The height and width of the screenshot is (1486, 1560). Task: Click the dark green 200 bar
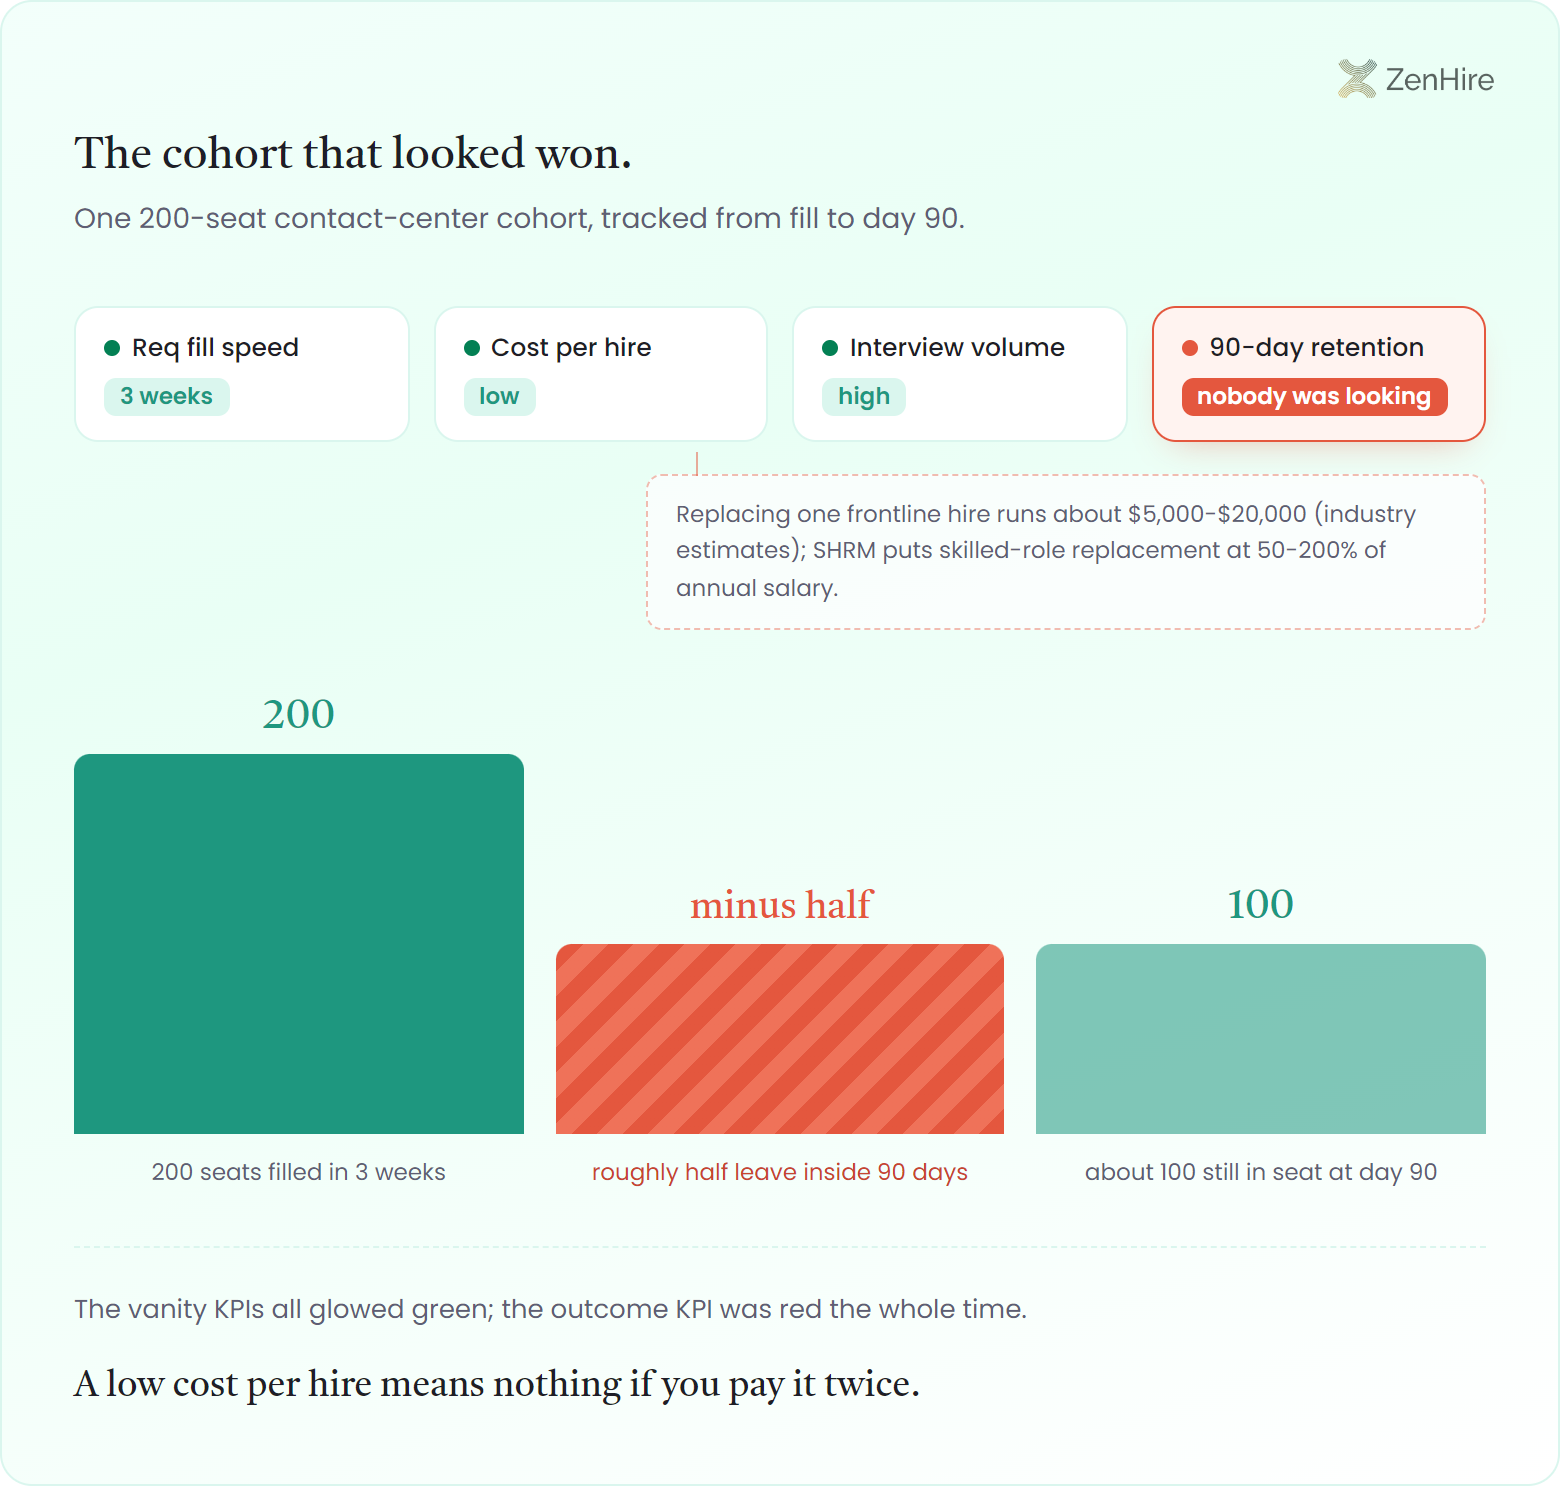299,944
